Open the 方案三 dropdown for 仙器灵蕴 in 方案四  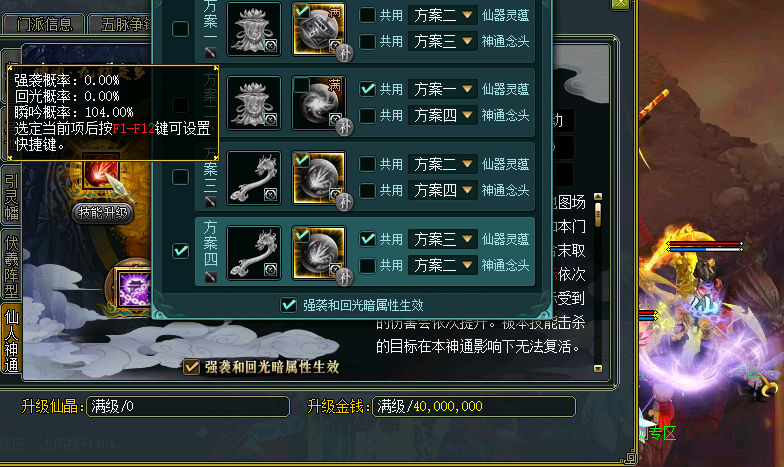click(442, 239)
